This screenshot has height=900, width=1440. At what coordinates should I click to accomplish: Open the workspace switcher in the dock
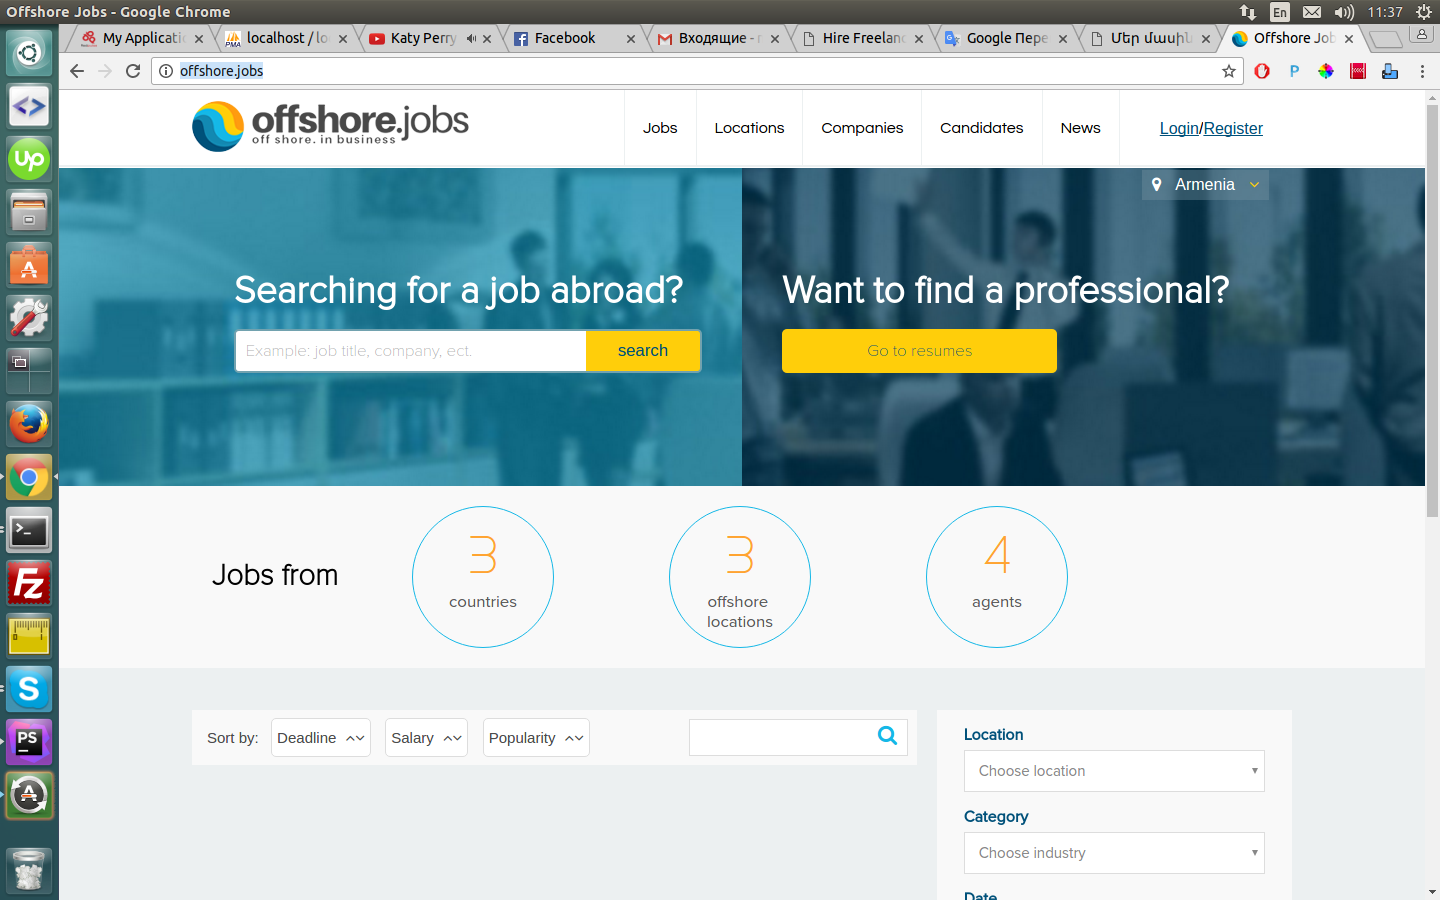point(29,371)
